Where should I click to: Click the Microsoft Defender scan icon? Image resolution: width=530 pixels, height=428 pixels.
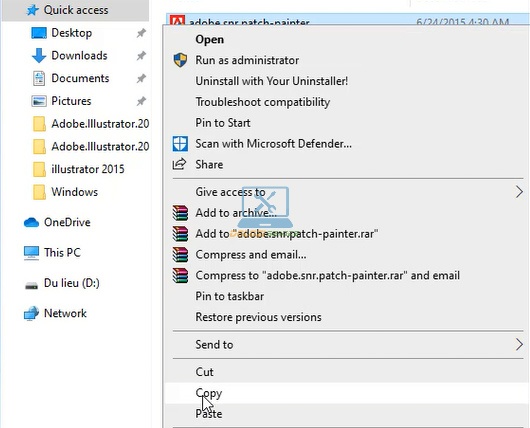180,144
